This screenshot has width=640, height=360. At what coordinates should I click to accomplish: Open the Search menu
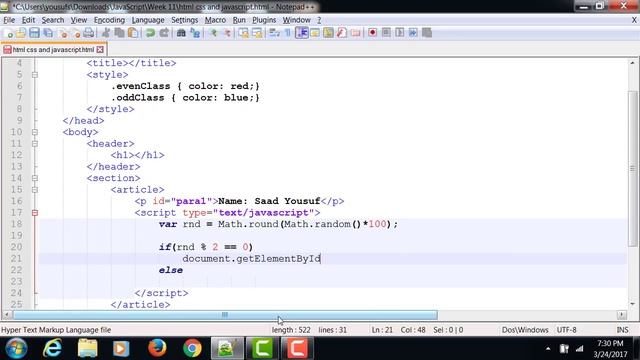[x=53, y=20]
